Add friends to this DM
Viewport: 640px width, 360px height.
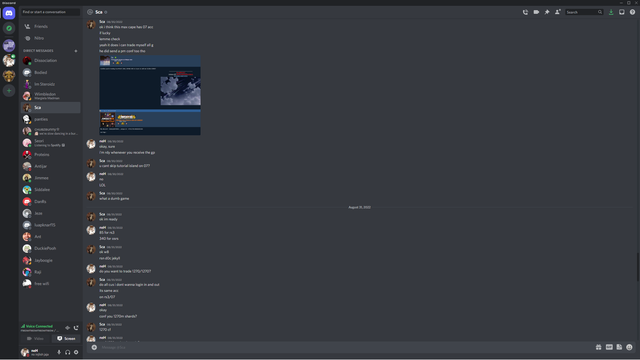[558, 12]
